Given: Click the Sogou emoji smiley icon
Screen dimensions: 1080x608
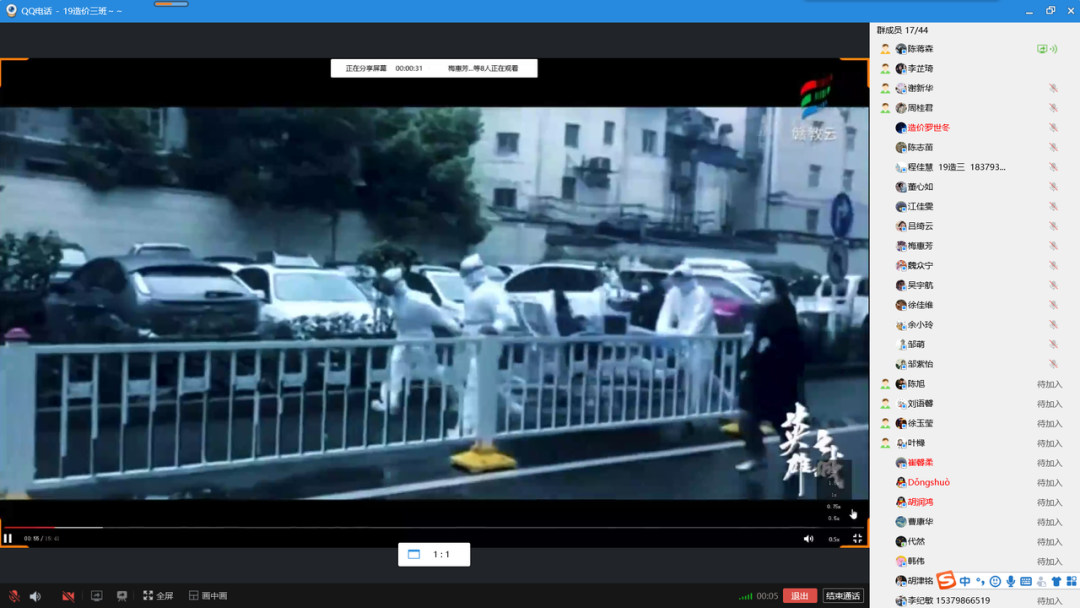Looking at the screenshot, I should (x=995, y=581).
